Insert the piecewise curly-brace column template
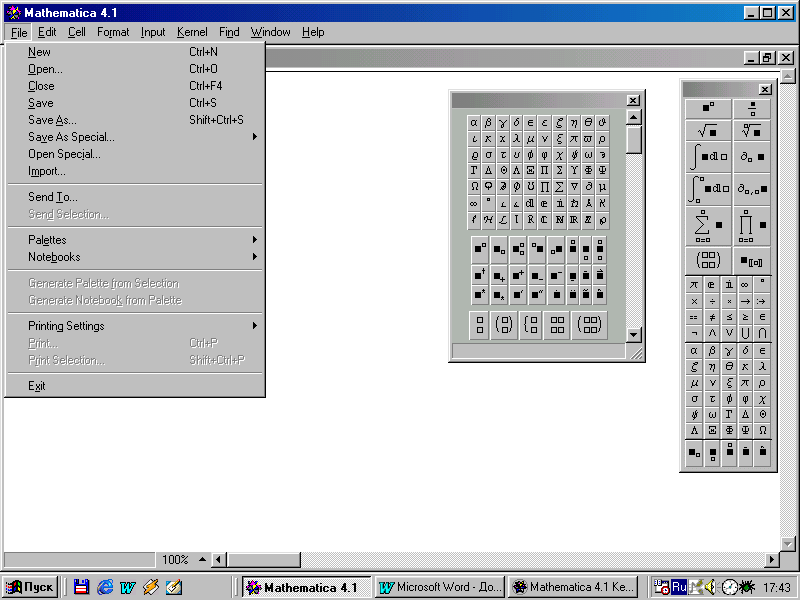Viewport: 800px width, 600px height. tap(531, 324)
